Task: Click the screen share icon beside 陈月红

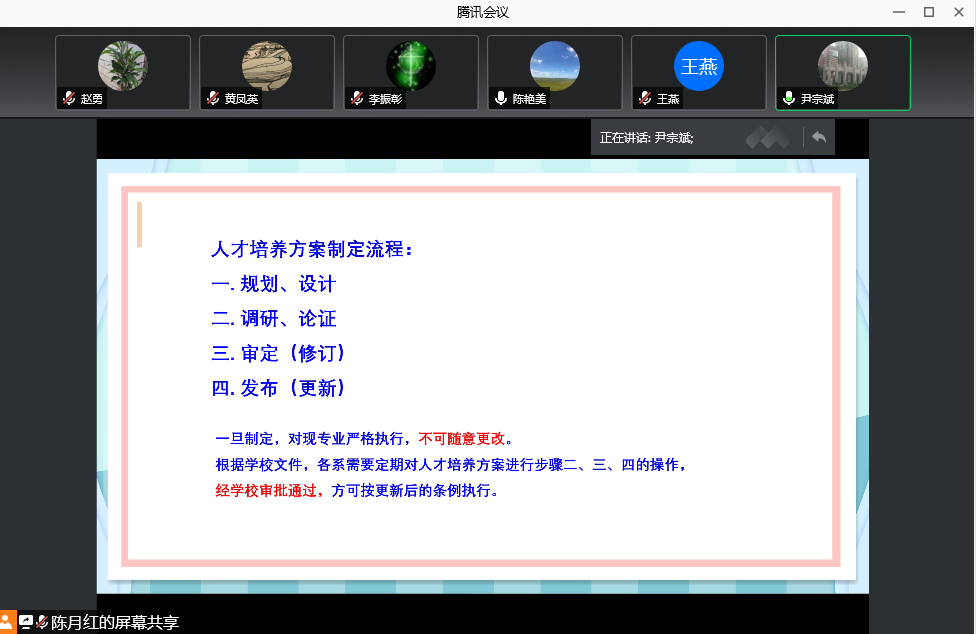Action: pos(26,622)
